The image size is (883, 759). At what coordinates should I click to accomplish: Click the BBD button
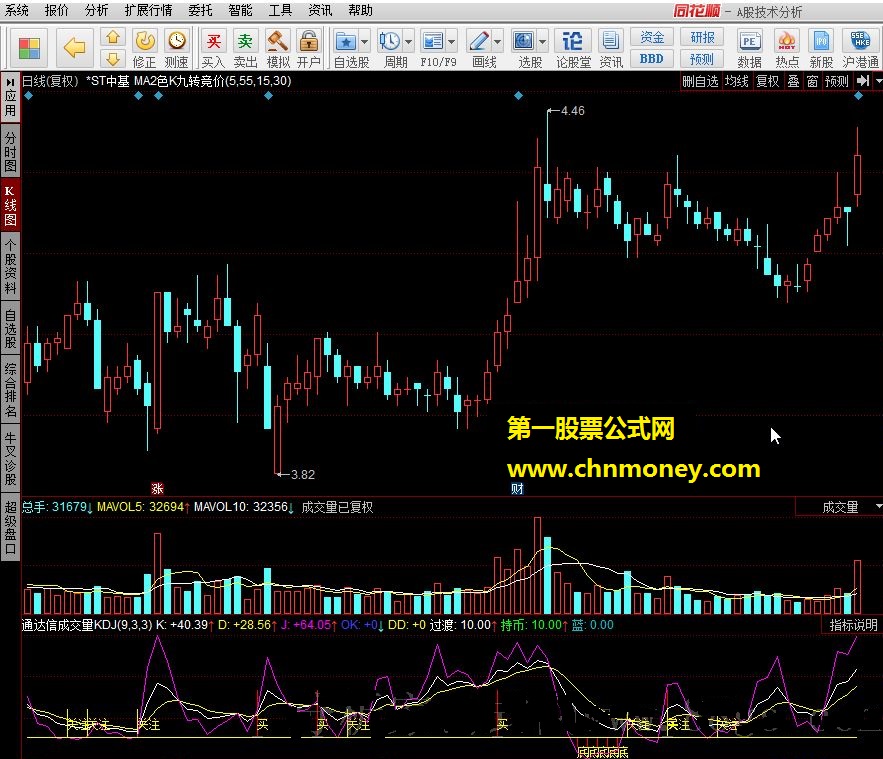(652, 59)
